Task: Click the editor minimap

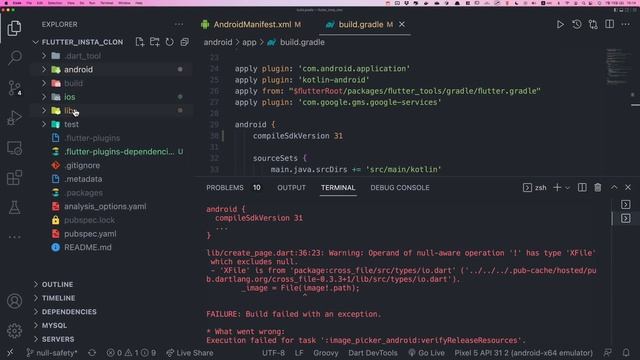Action: tap(617, 67)
